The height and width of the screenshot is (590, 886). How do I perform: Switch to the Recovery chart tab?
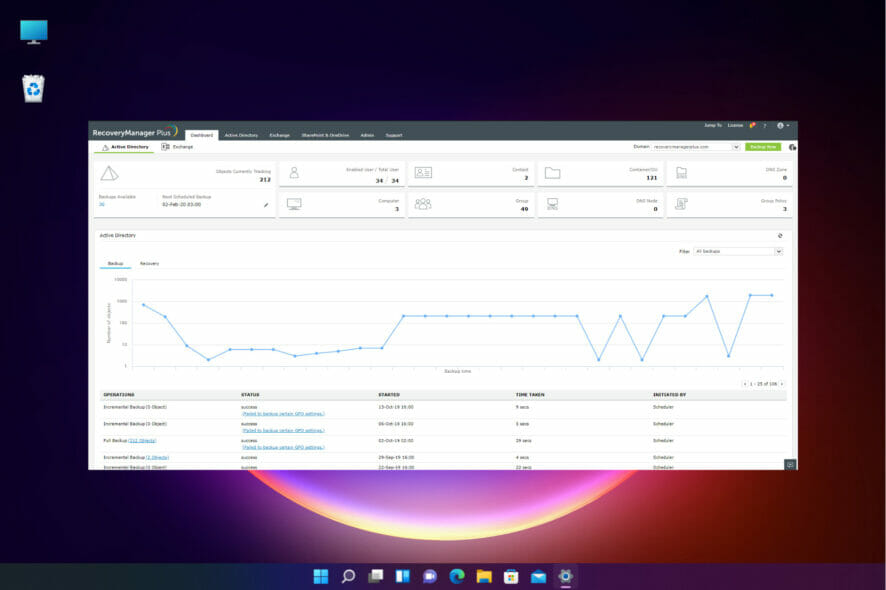point(149,264)
